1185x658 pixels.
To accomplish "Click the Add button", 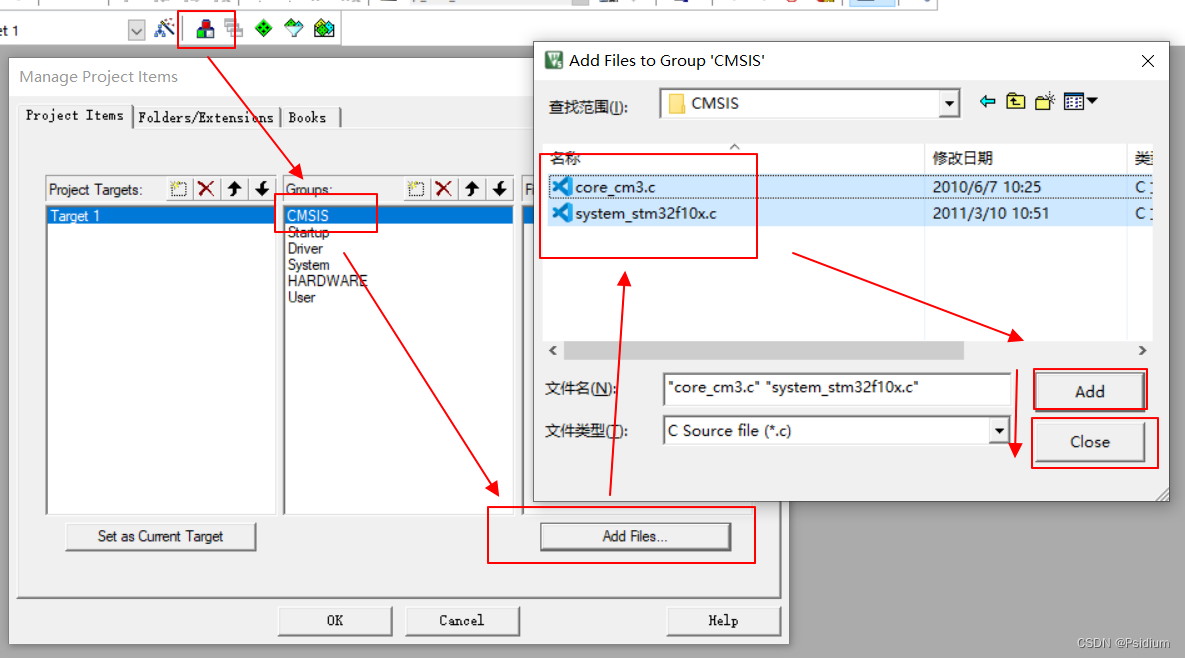I will [1089, 391].
